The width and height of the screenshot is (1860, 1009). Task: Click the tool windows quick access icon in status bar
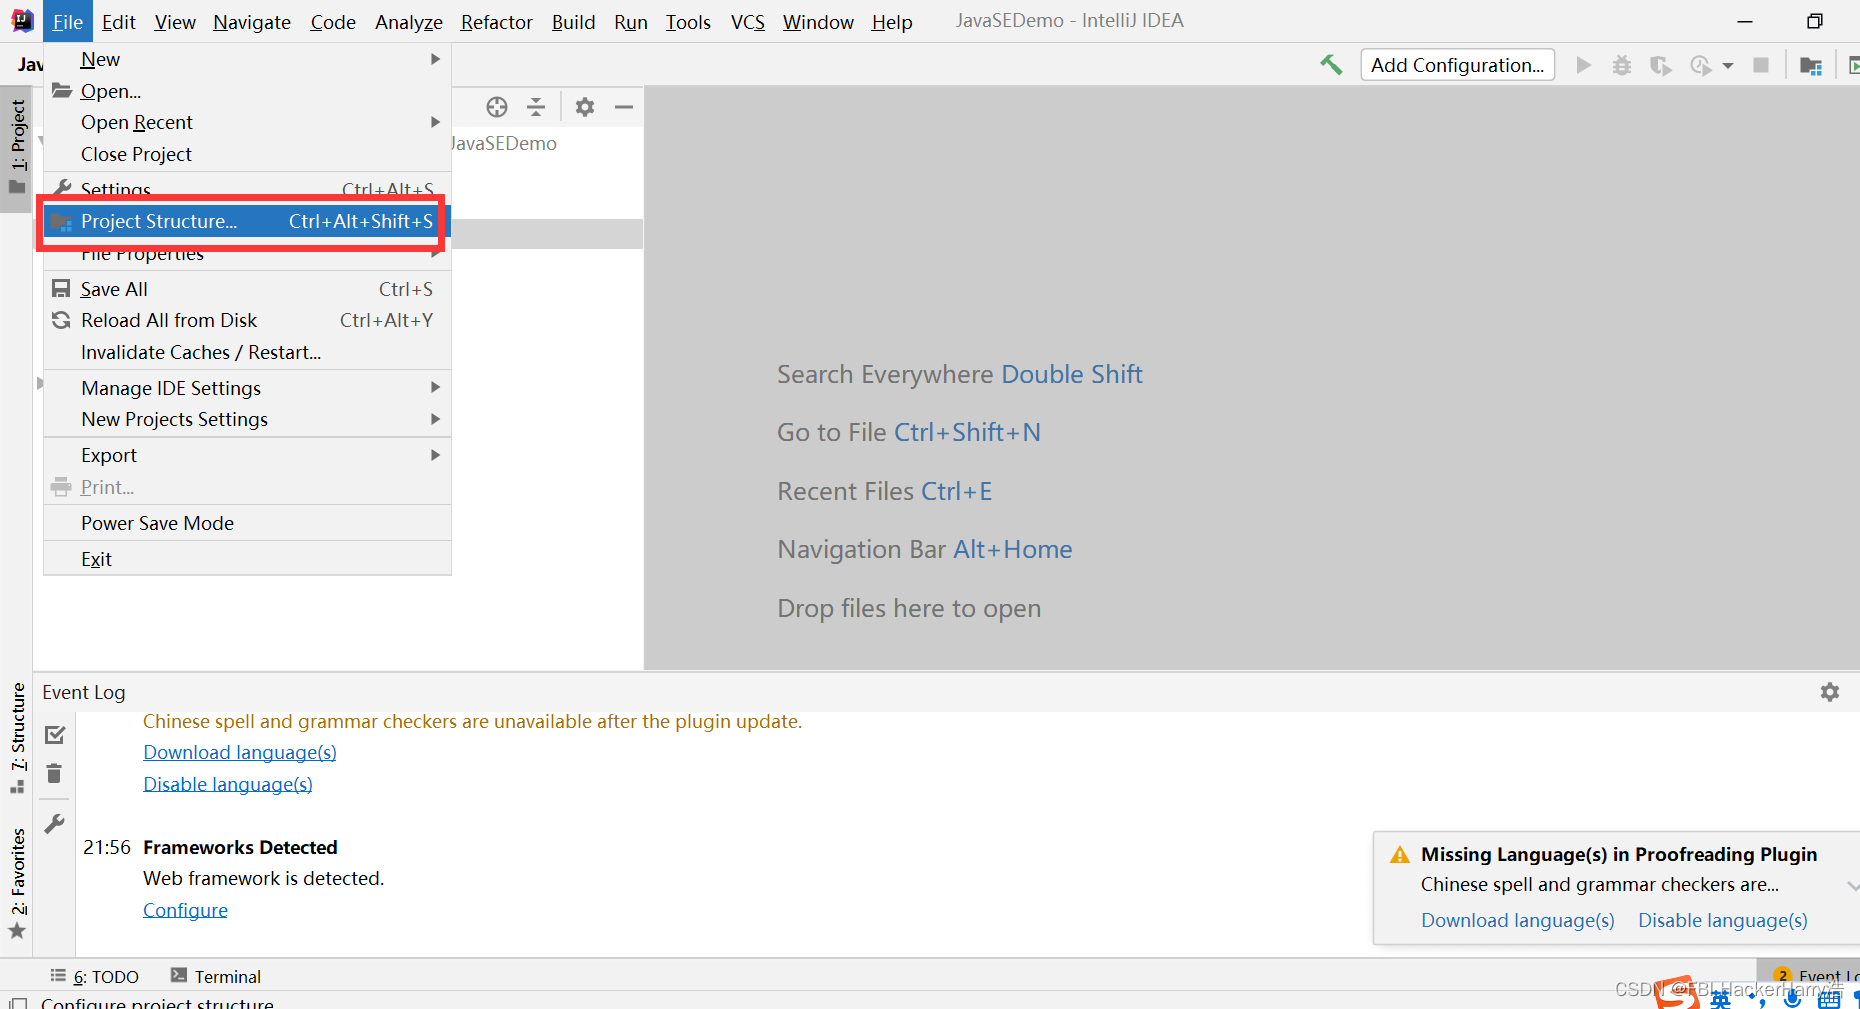click(17, 1002)
